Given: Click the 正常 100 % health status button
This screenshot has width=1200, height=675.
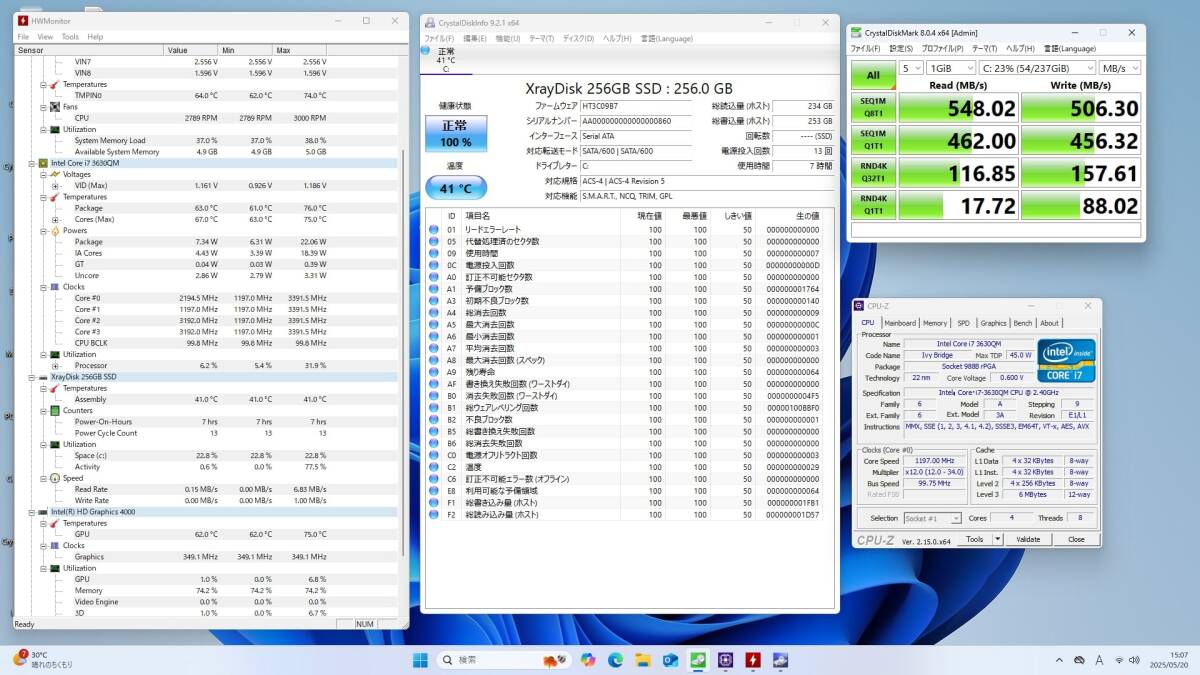Looking at the screenshot, I should click(x=456, y=134).
